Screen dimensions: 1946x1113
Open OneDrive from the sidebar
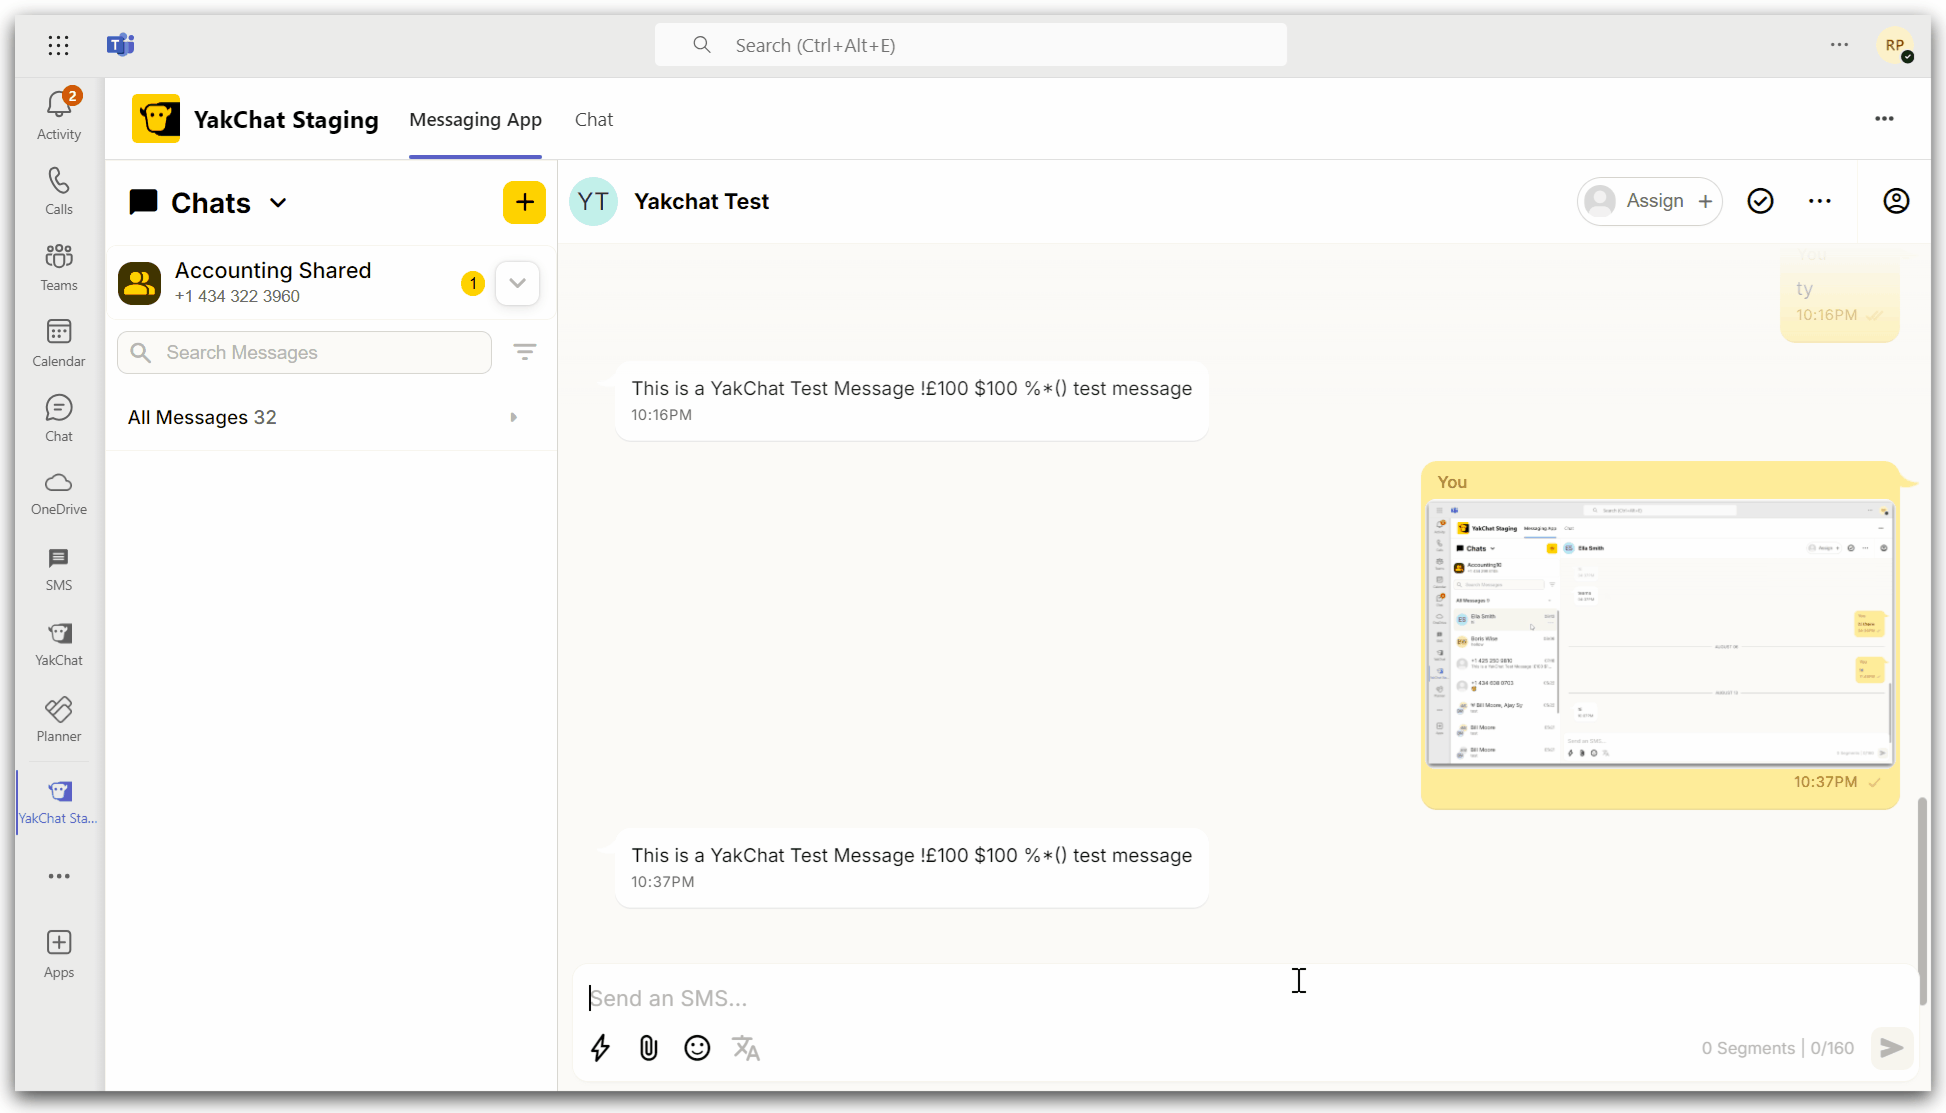[x=59, y=494]
